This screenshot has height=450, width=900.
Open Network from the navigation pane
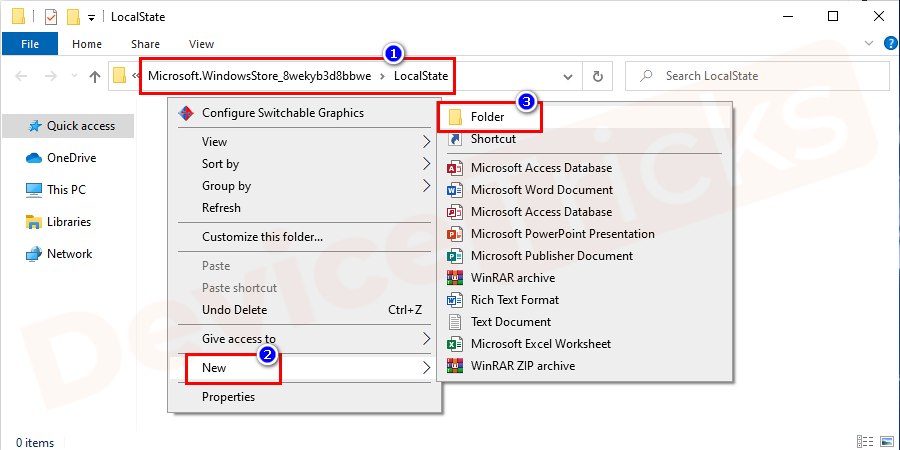[69, 254]
